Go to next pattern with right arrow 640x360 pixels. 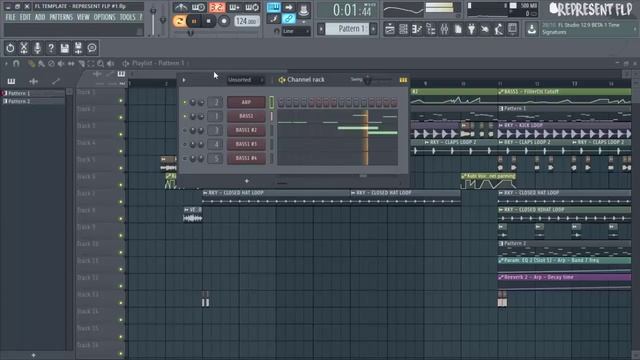(373, 29)
